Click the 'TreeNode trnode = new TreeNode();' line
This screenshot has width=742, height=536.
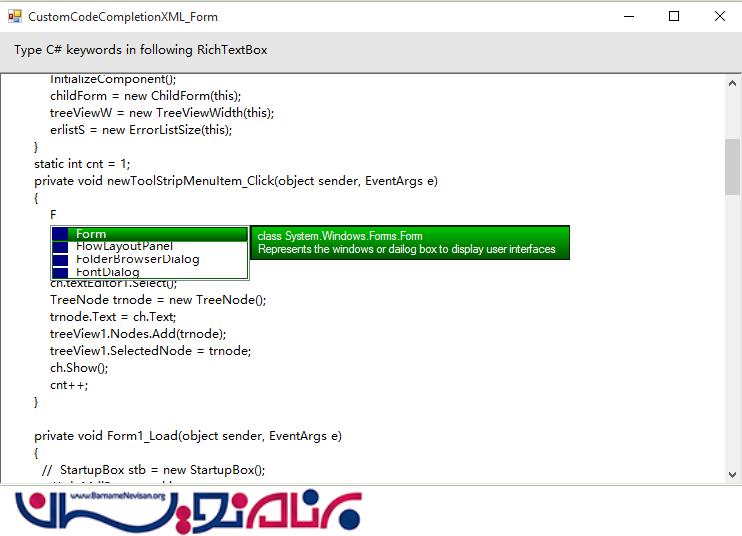(158, 299)
